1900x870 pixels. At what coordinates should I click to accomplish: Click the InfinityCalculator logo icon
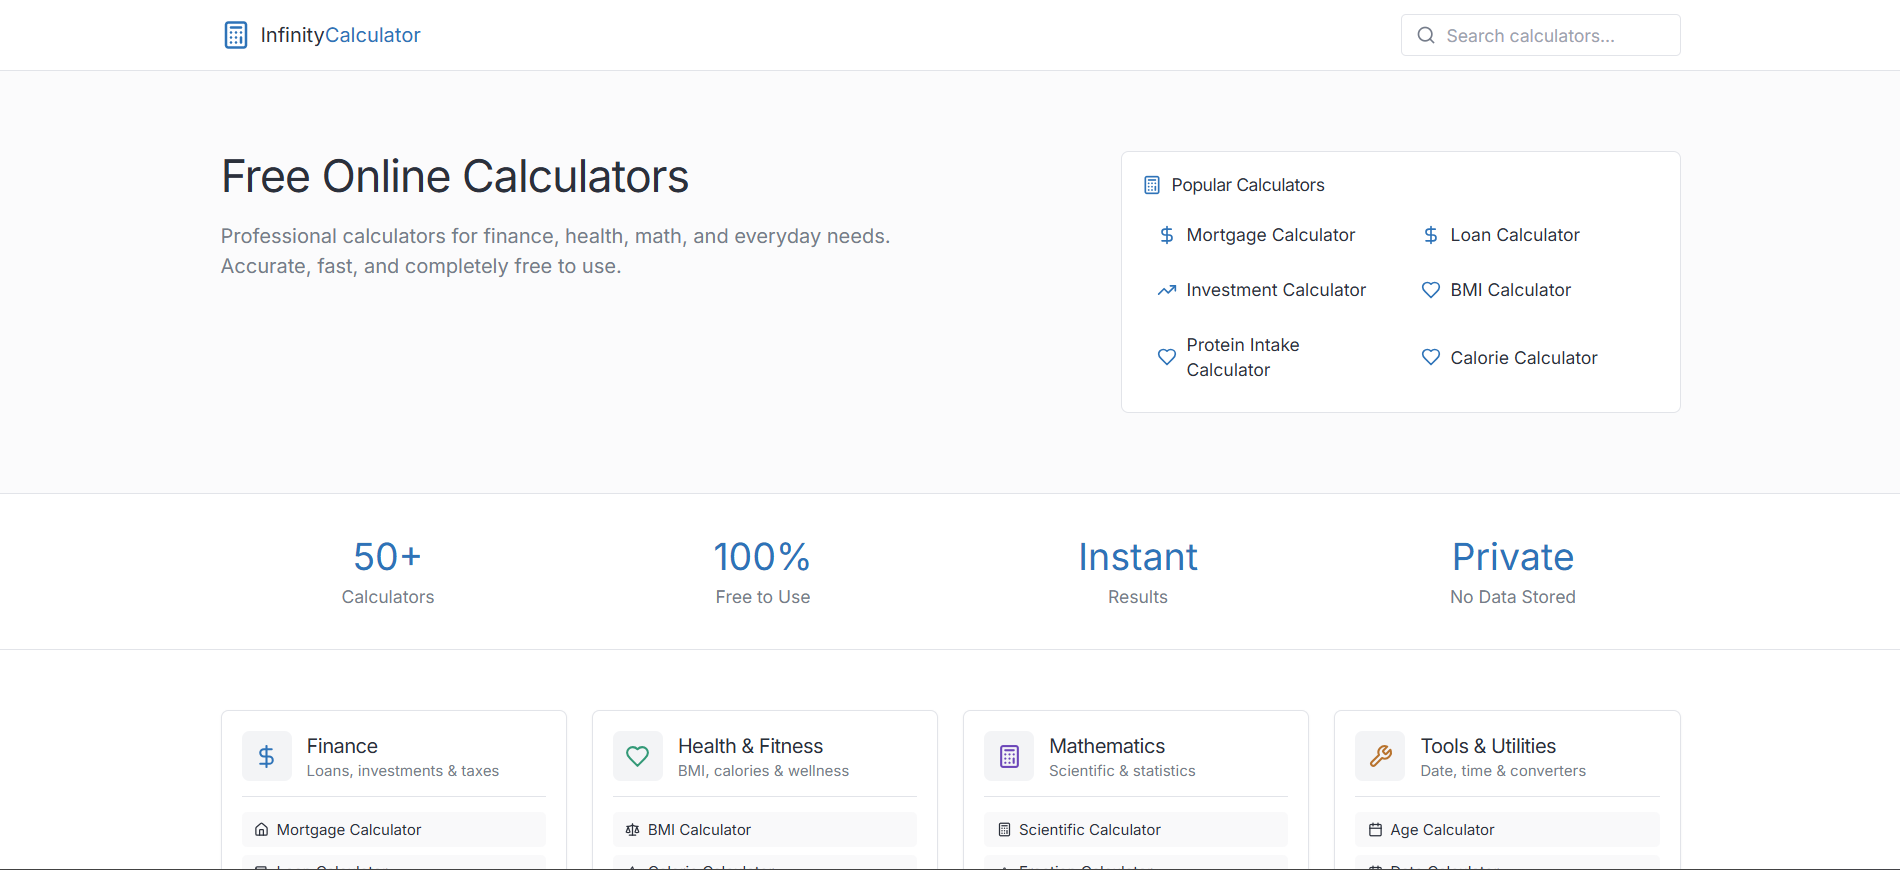pyautogui.click(x=236, y=34)
